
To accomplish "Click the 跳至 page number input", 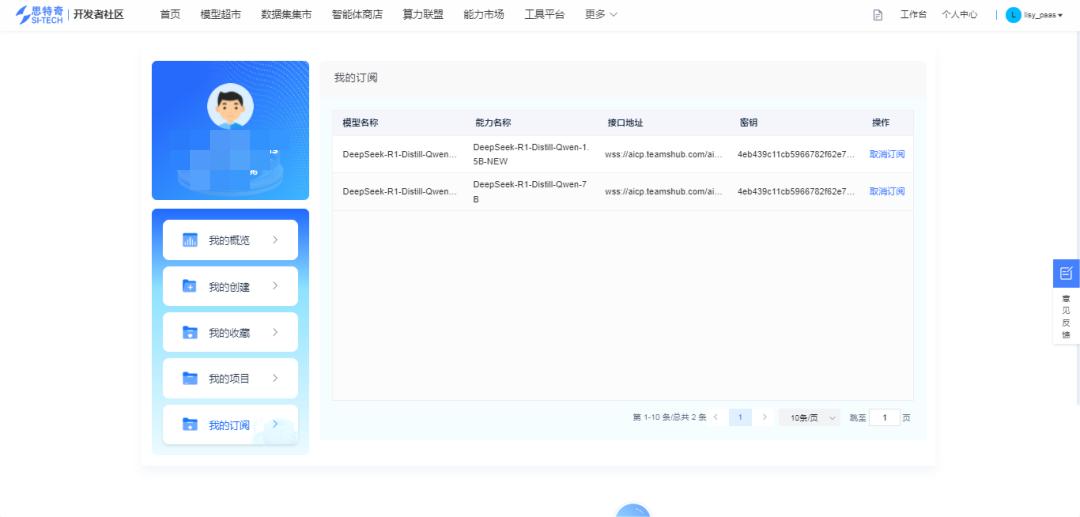I will pos(884,417).
